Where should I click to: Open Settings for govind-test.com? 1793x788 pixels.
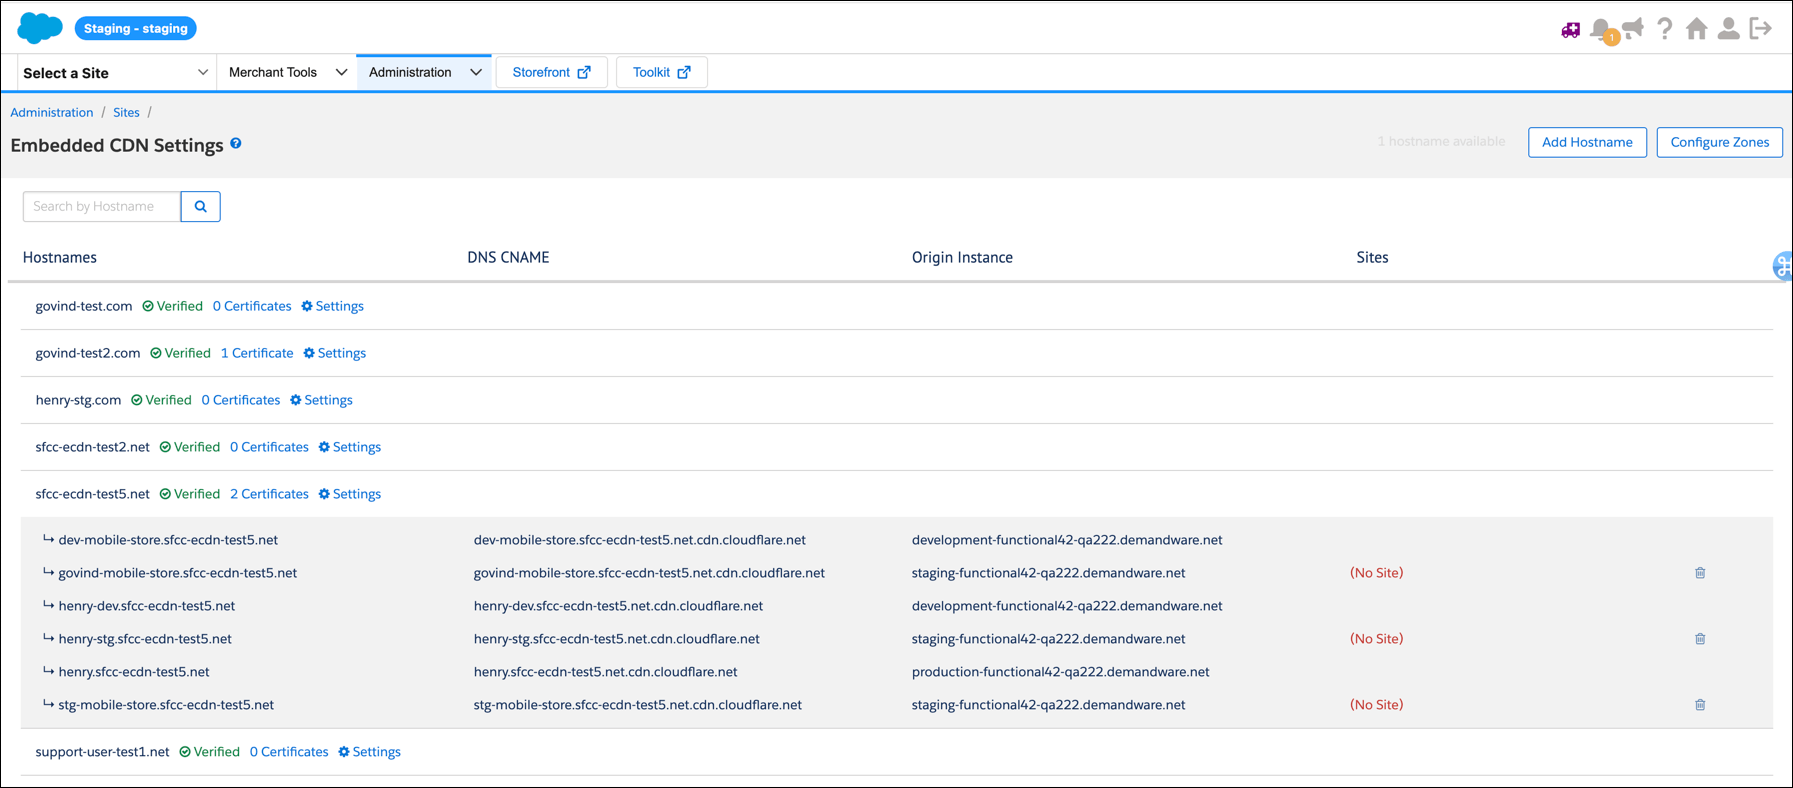pyautogui.click(x=332, y=306)
